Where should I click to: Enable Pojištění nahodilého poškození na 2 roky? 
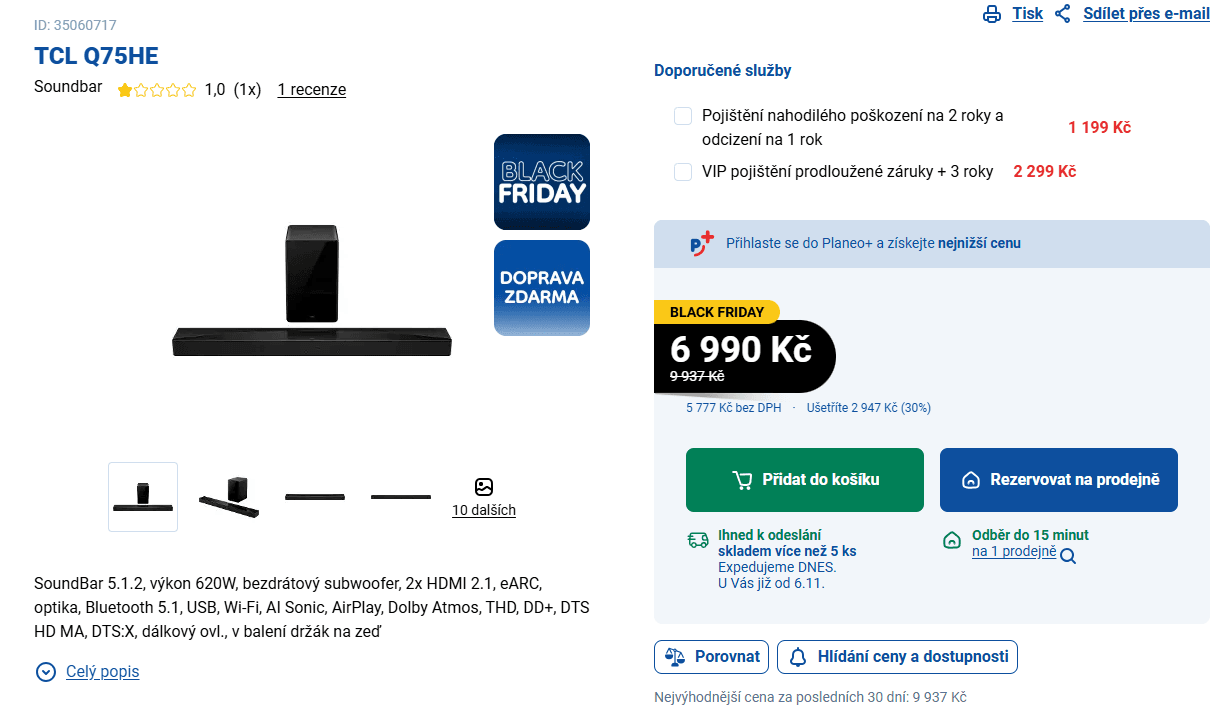click(x=683, y=116)
